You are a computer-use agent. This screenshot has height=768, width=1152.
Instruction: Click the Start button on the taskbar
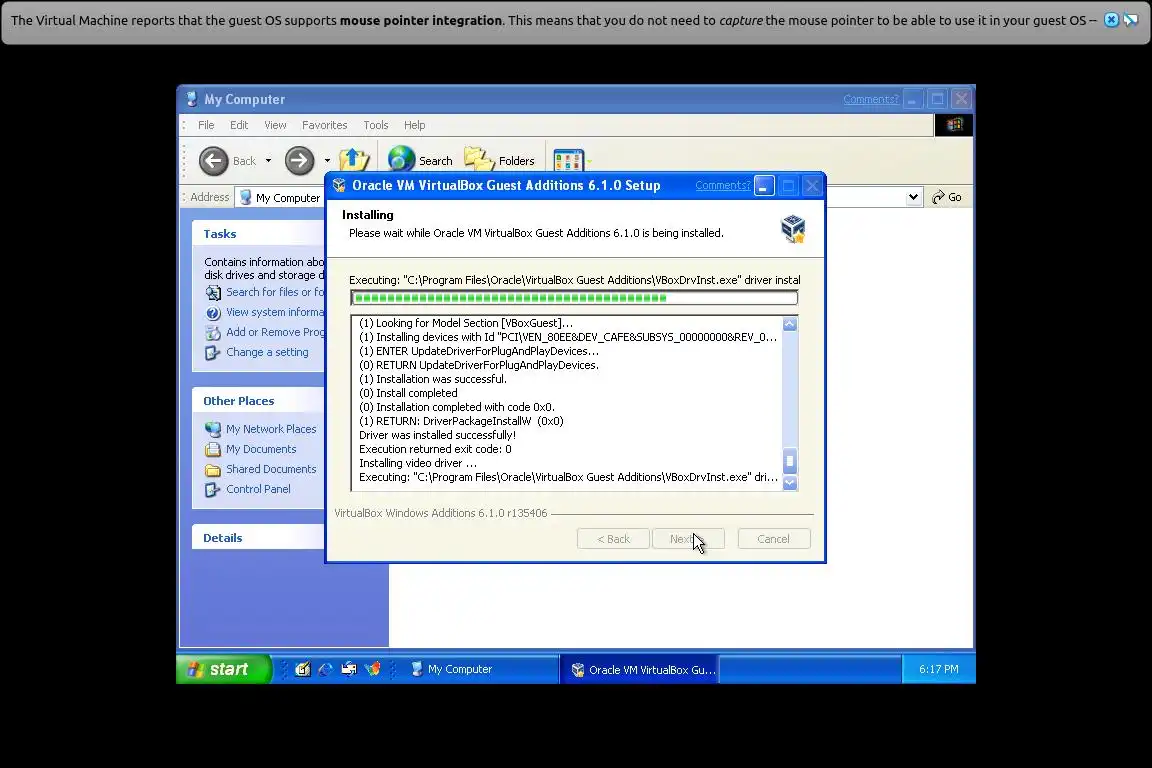223,669
